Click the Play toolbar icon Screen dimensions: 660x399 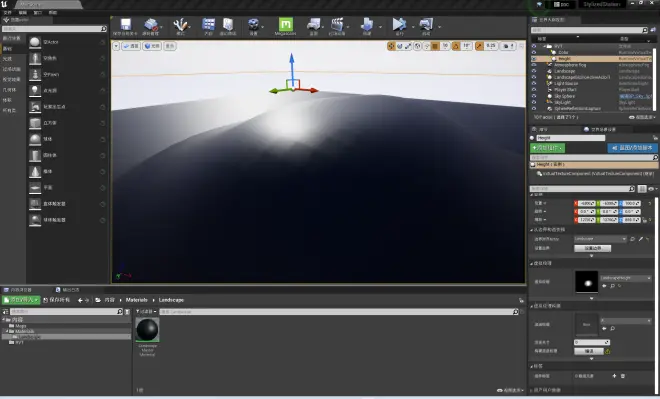pos(399,24)
